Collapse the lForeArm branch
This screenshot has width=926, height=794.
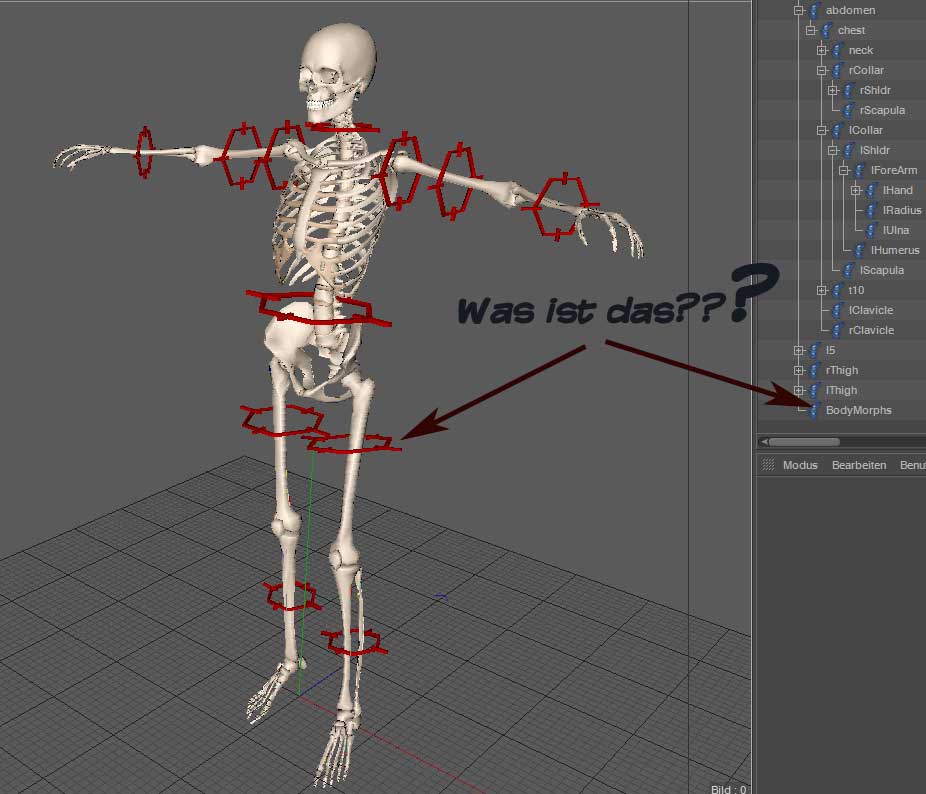point(845,171)
